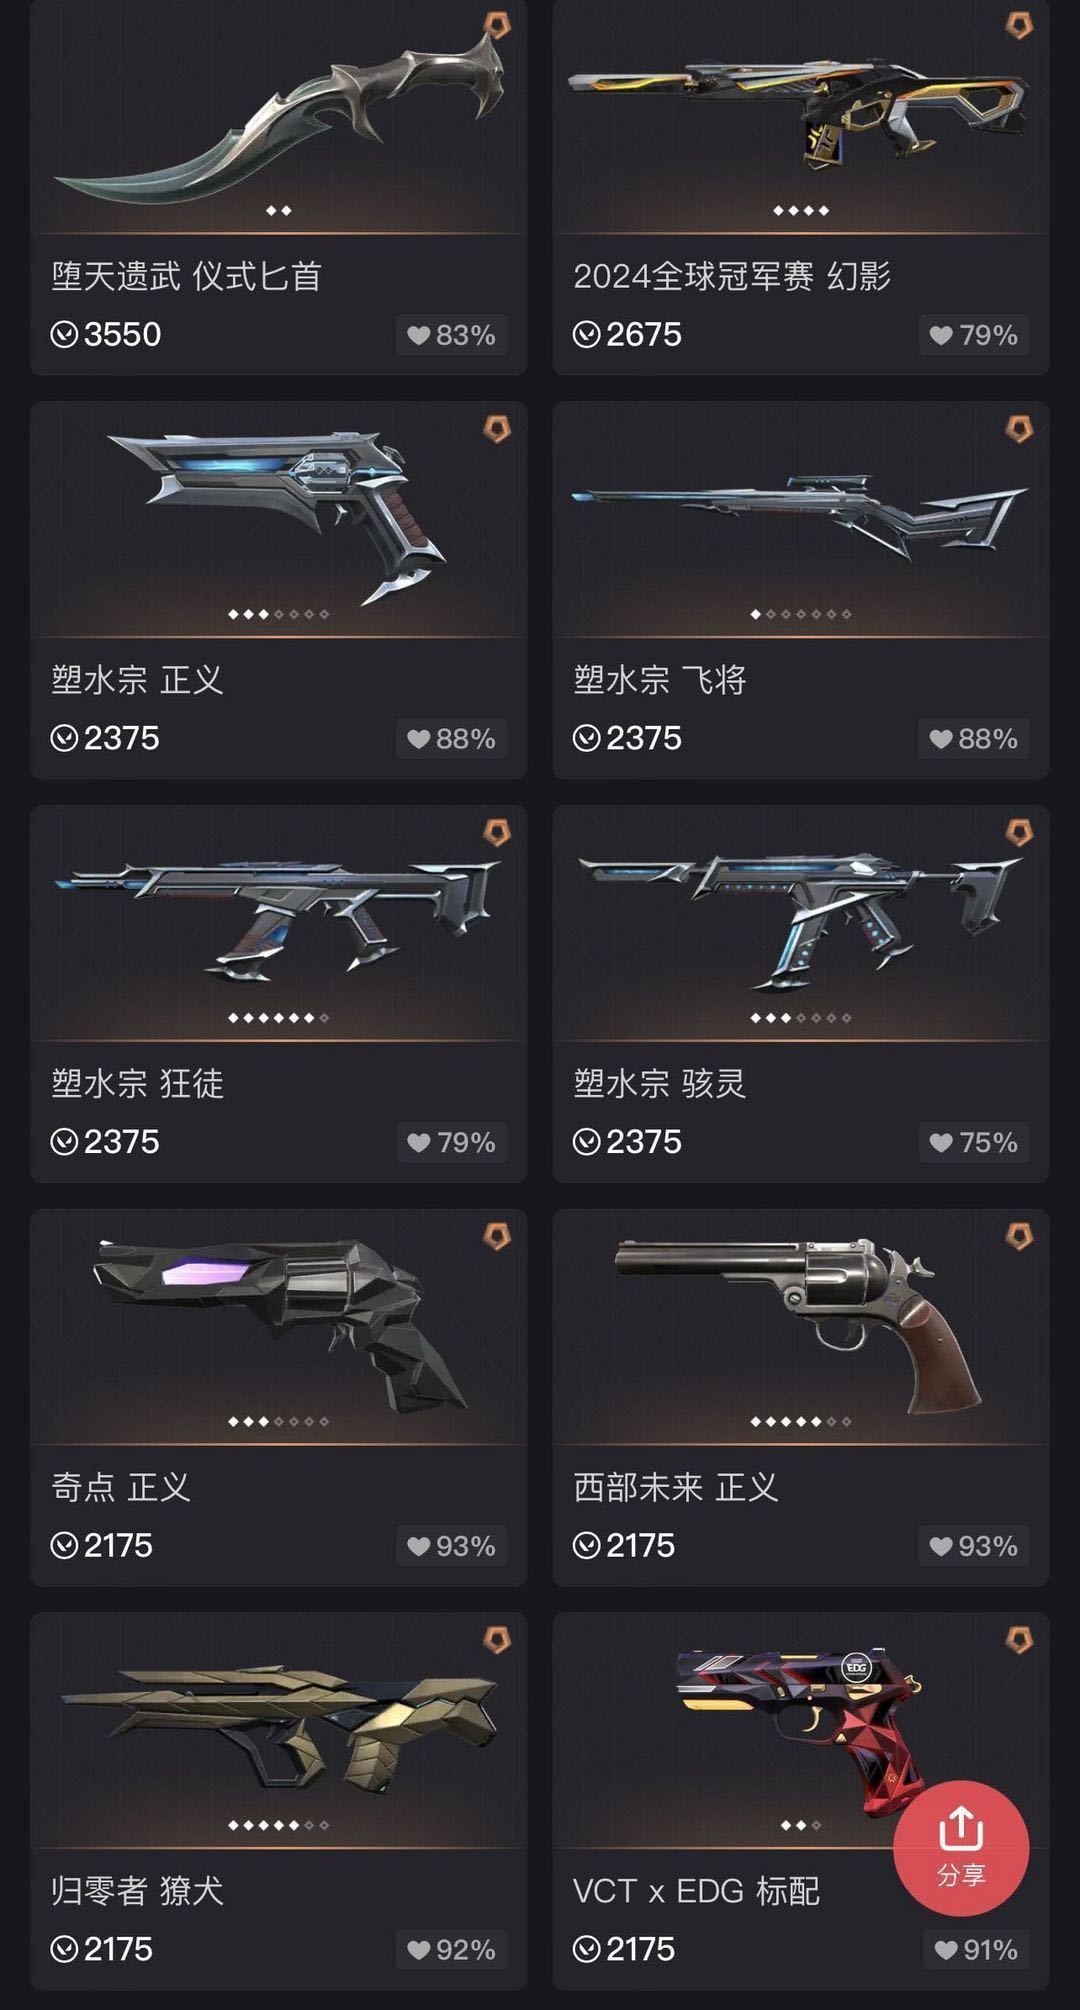The height and width of the screenshot is (2010, 1080).
Task: Click heart 83% on 堕天遗武 仪式匕首
Action: click(451, 335)
